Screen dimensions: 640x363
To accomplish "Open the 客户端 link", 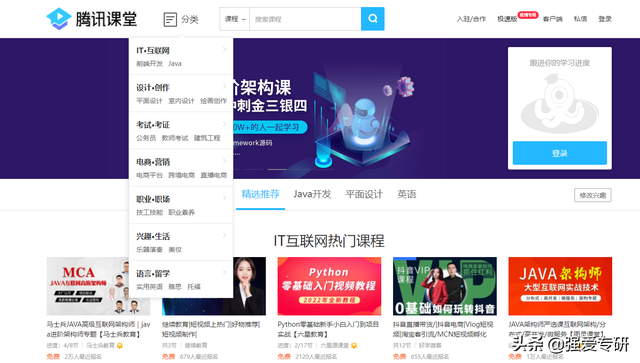I will 553,19.
